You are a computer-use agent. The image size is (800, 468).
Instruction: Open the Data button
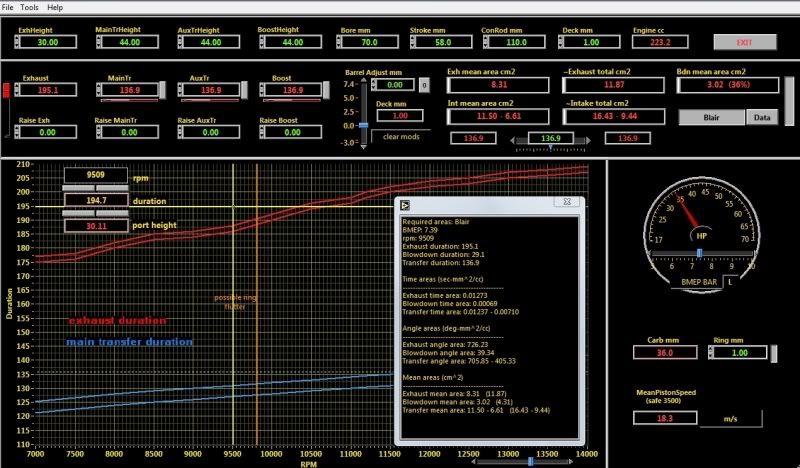(762, 117)
